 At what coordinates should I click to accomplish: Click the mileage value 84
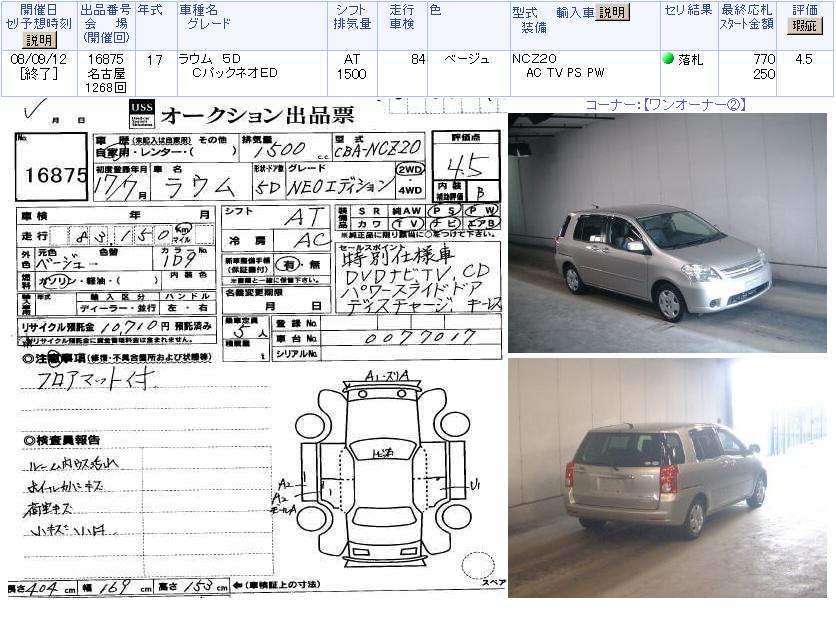coord(418,59)
